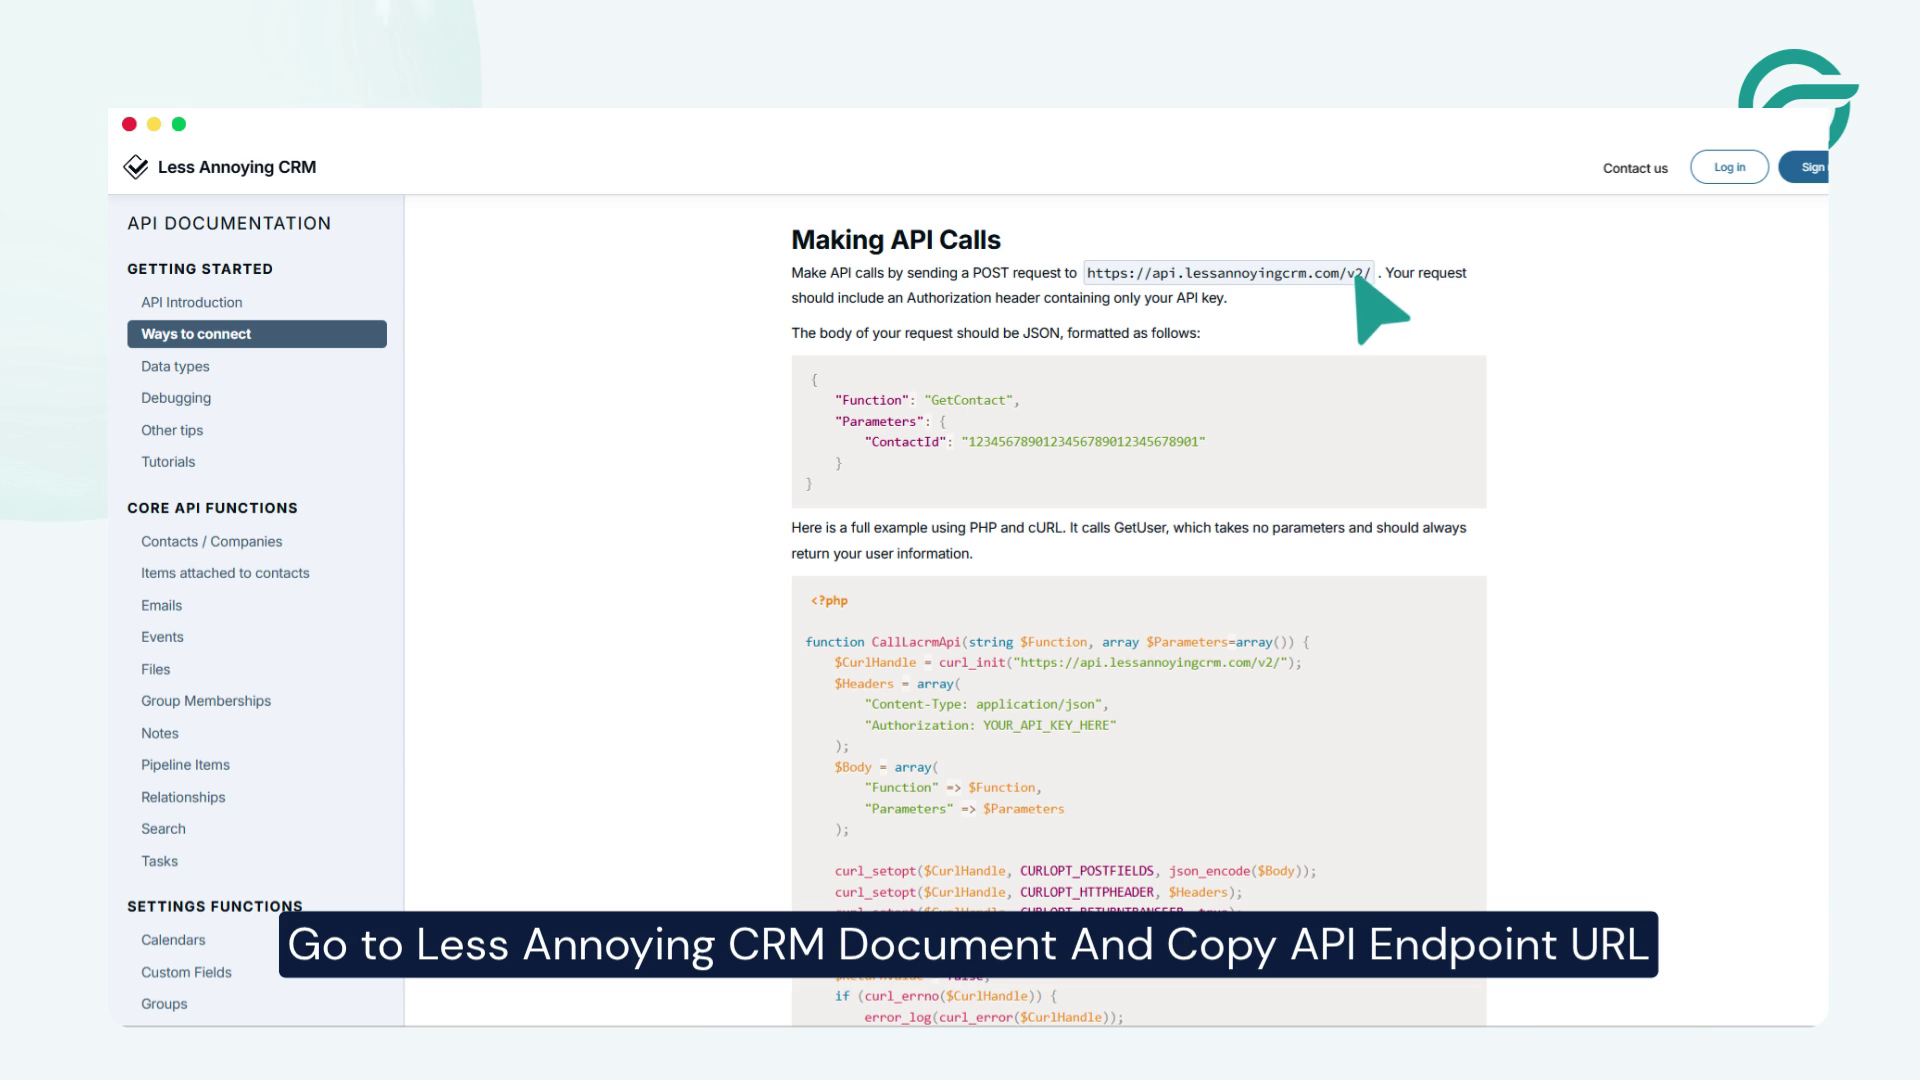Click the API DOCUMENTATION sidebar title
This screenshot has width=1920, height=1080.
[229, 224]
